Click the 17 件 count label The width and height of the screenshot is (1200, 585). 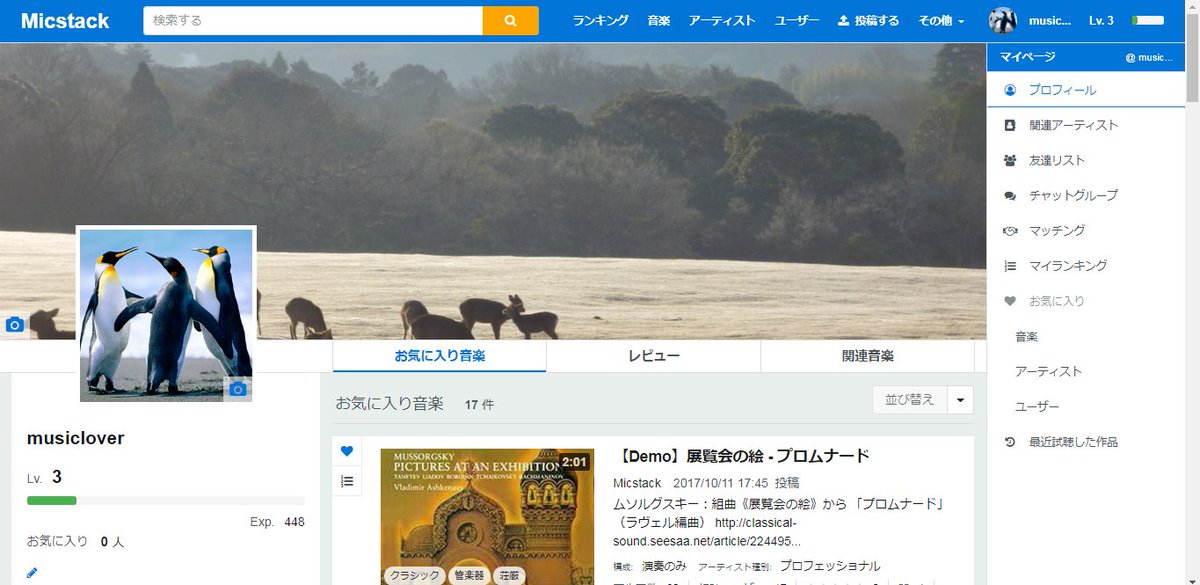(x=479, y=405)
